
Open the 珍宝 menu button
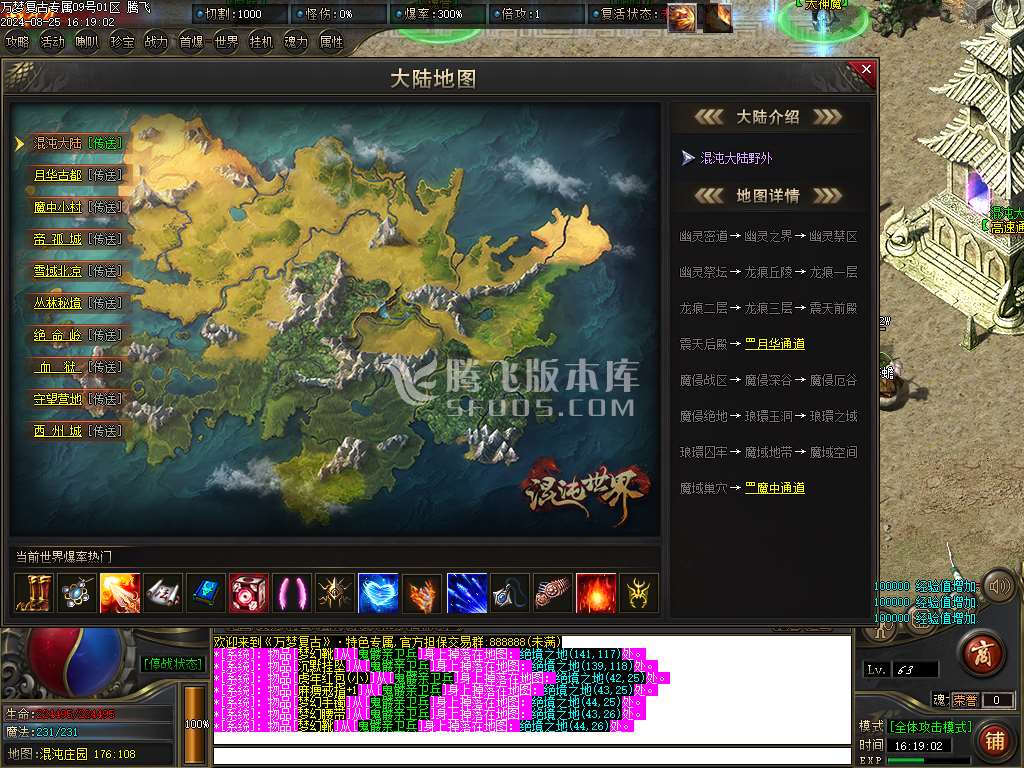122,42
